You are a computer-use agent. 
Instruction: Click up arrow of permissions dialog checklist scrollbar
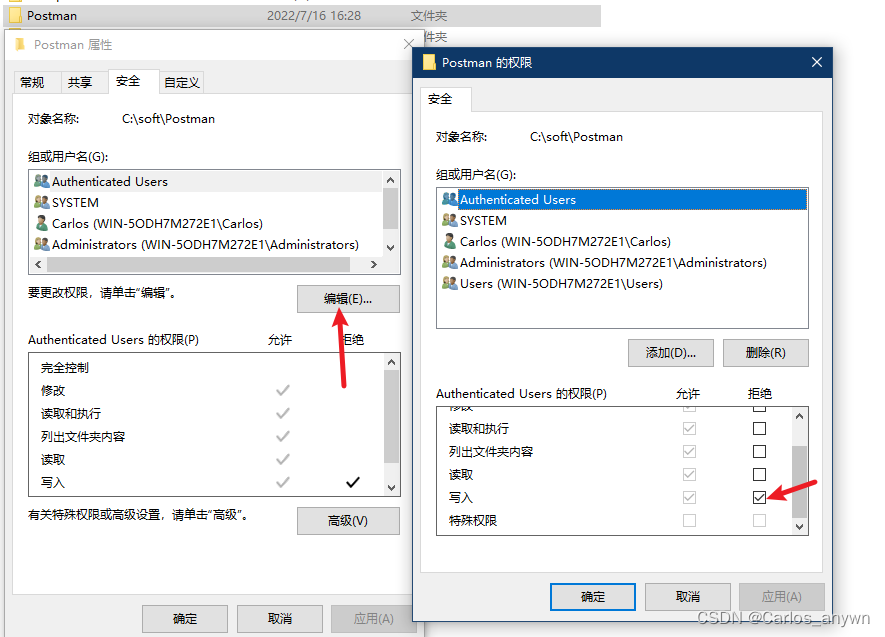(799, 416)
